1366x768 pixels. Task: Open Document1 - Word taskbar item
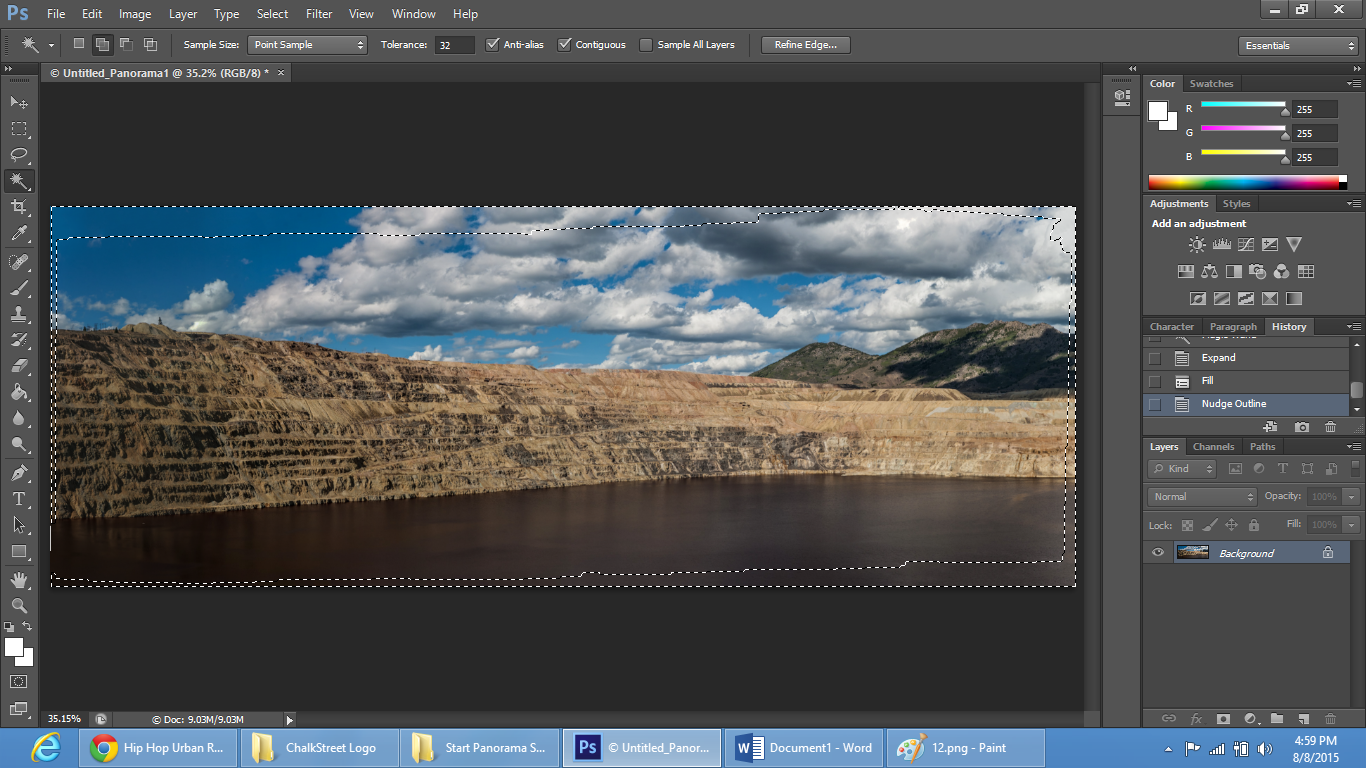pos(805,748)
